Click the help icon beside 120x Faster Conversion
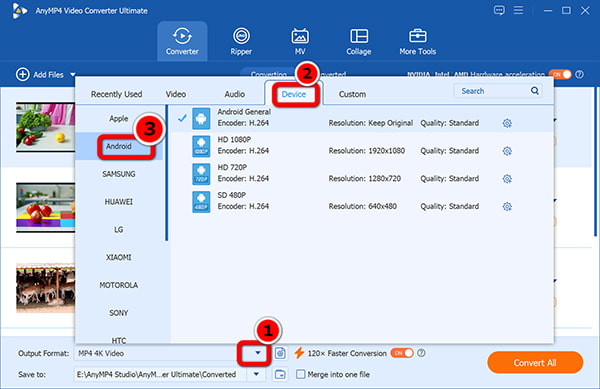 click(421, 353)
